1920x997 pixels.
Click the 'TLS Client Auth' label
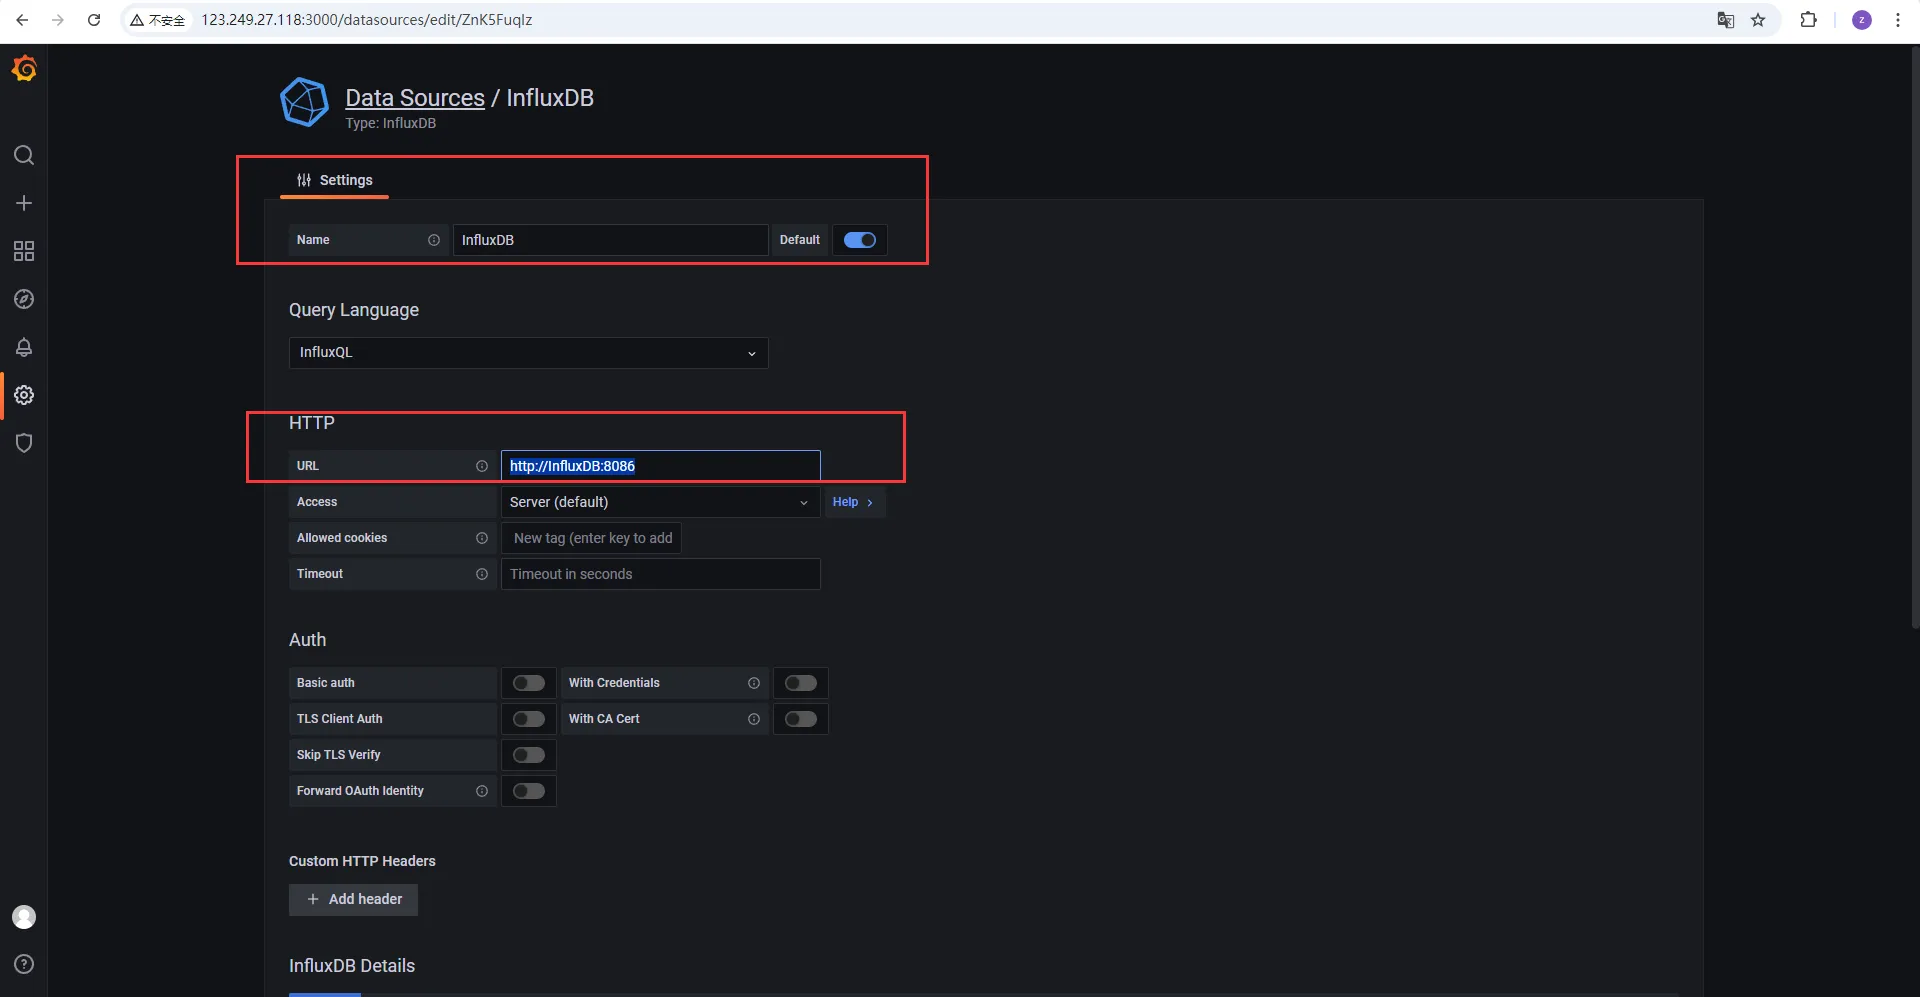pyautogui.click(x=339, y=719)
